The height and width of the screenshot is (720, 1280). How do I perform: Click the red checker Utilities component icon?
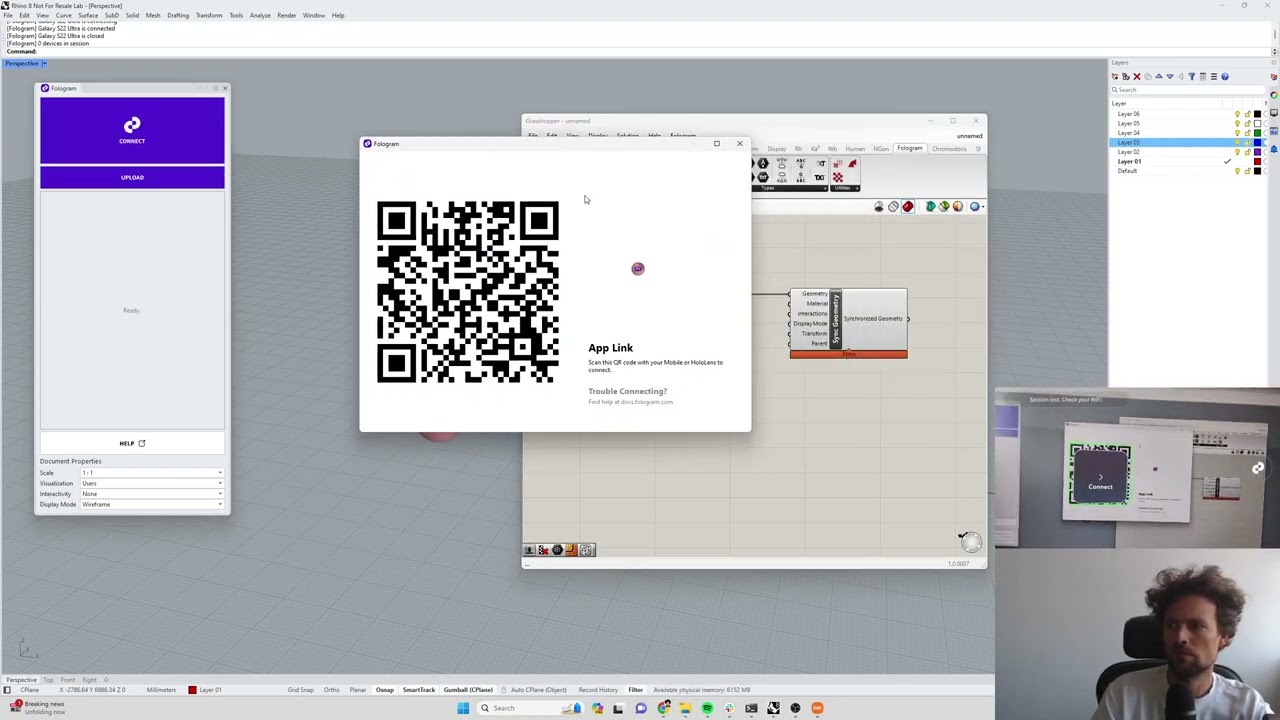click(x=838, y=177)
